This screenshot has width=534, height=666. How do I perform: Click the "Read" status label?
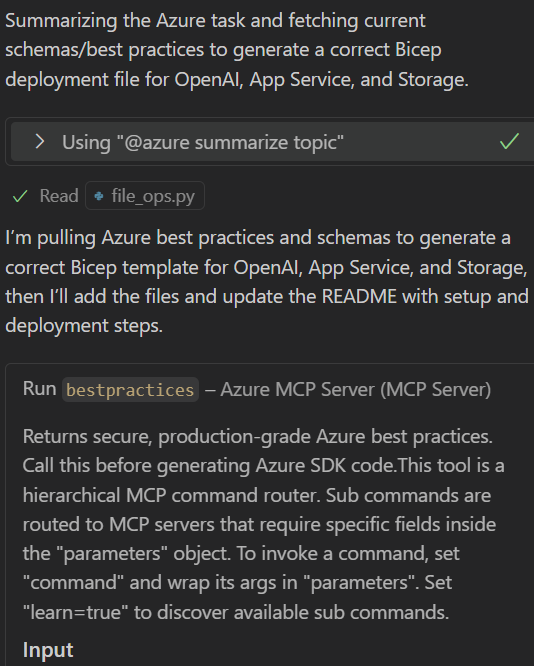tap(59, 196)
